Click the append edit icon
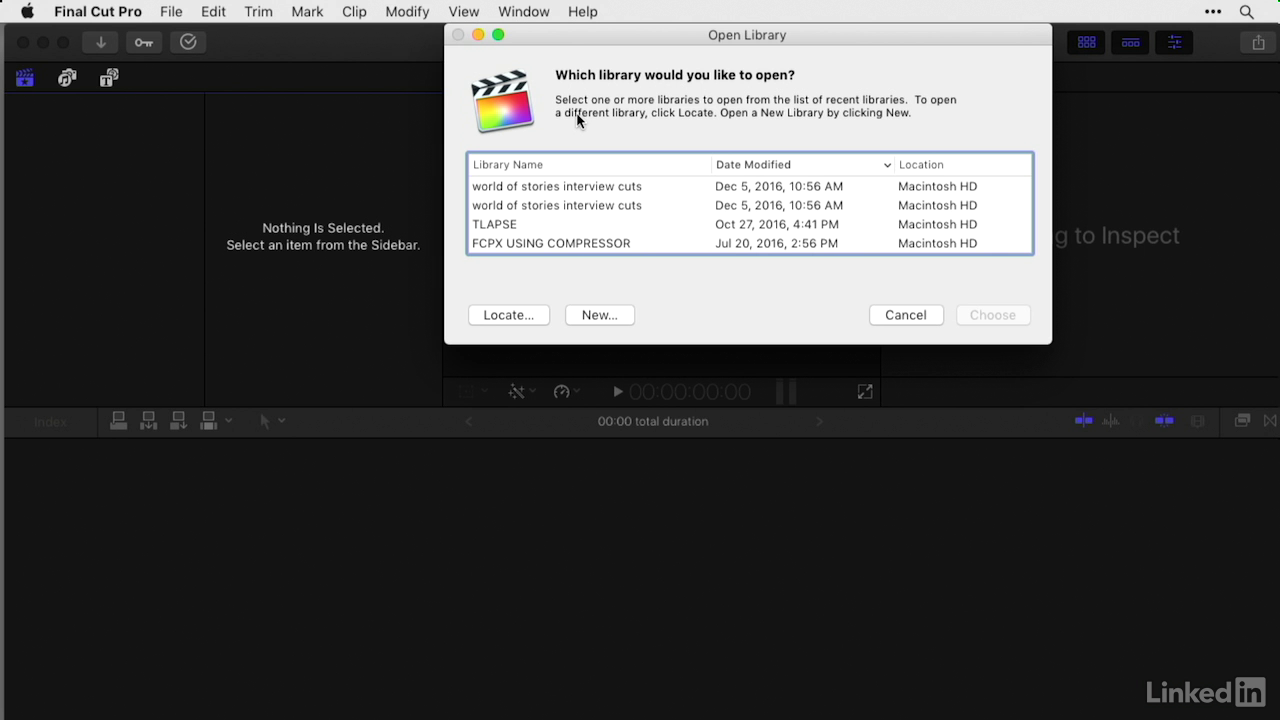The image size is (1280, 720). coord(178,421)
